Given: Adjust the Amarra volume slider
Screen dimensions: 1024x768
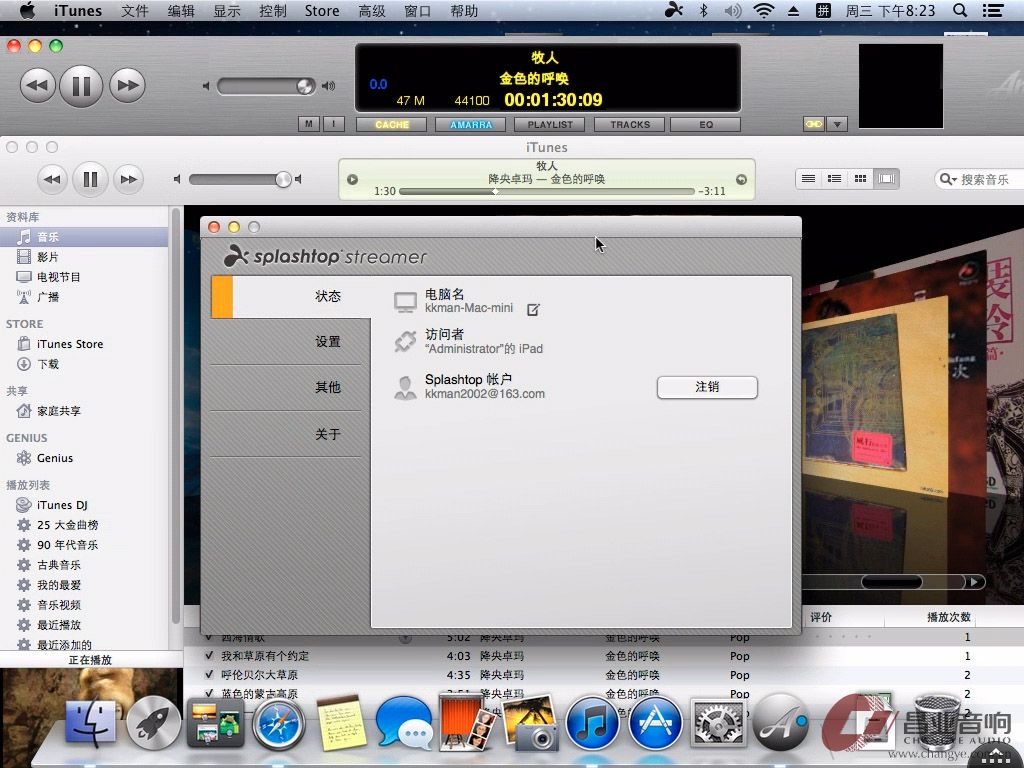Looking at the screenshot, I should 266,86.
